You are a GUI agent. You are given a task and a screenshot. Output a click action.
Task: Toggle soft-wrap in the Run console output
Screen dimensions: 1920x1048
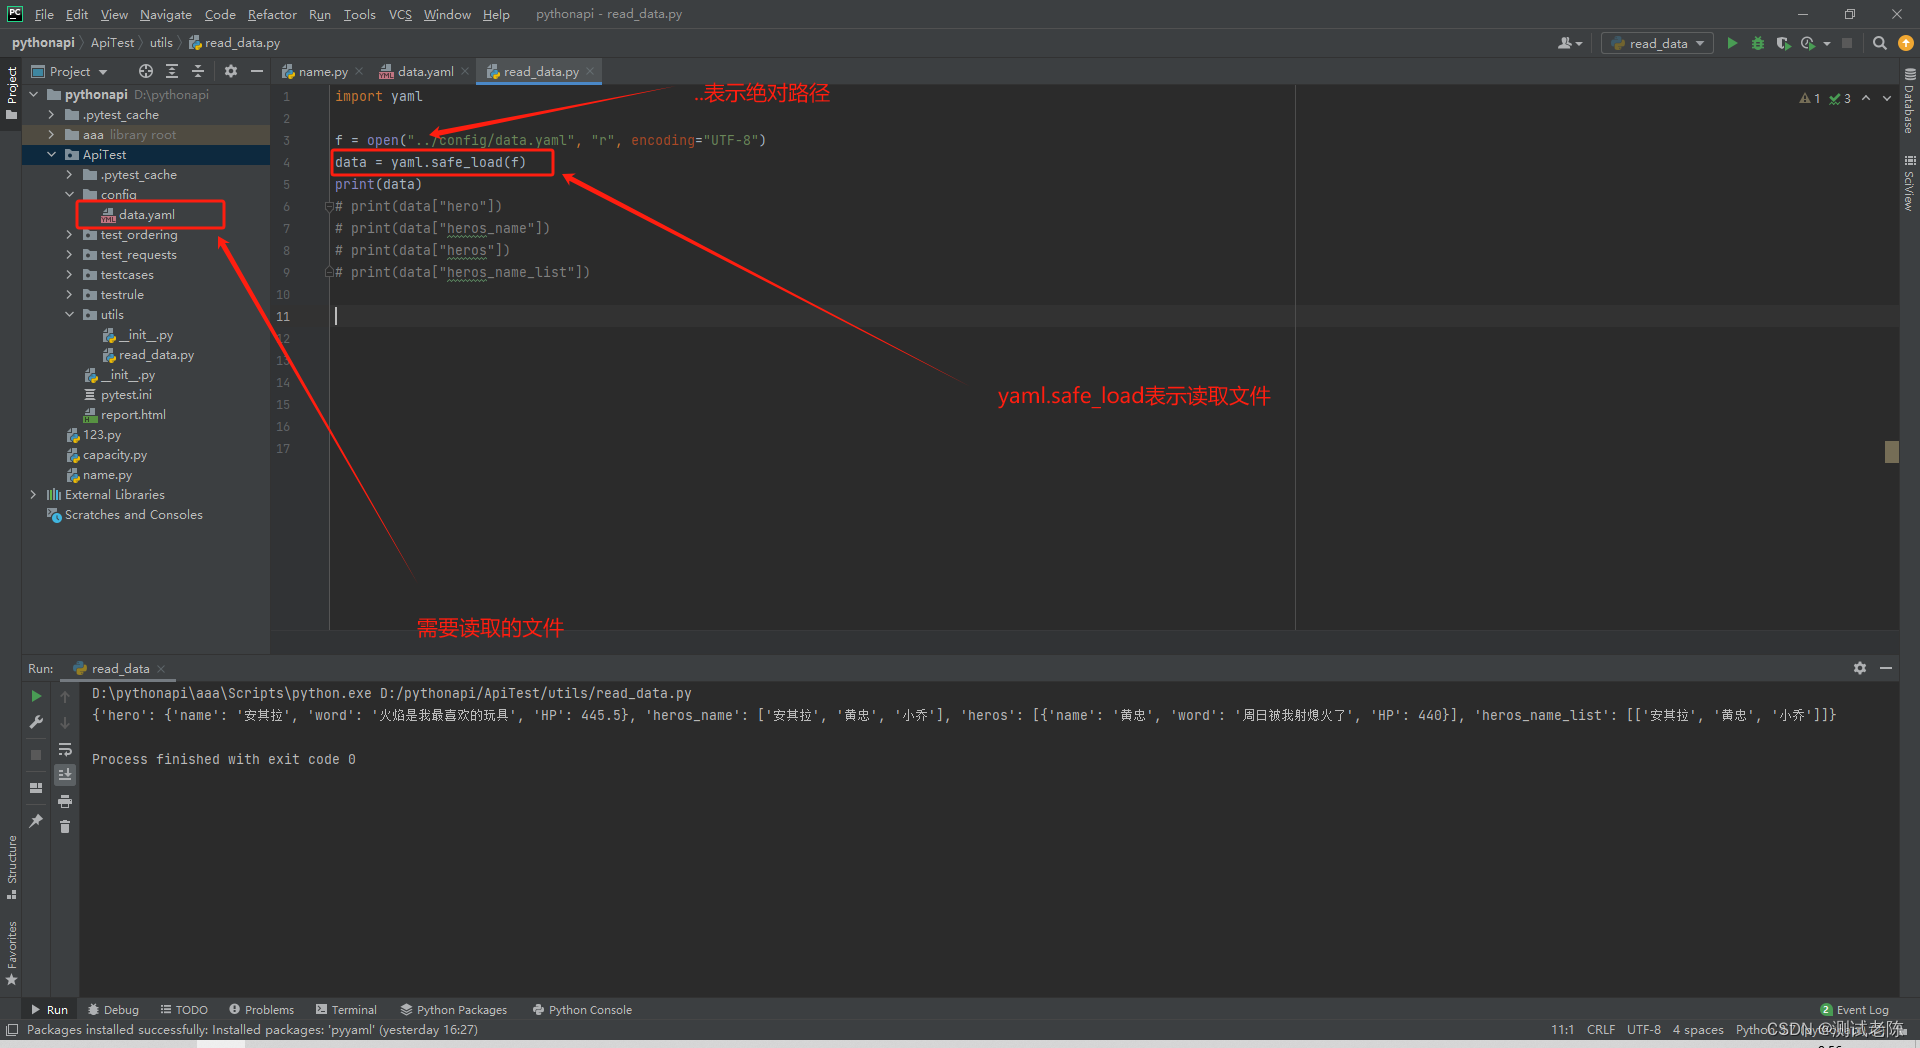(x=65, y=750)
